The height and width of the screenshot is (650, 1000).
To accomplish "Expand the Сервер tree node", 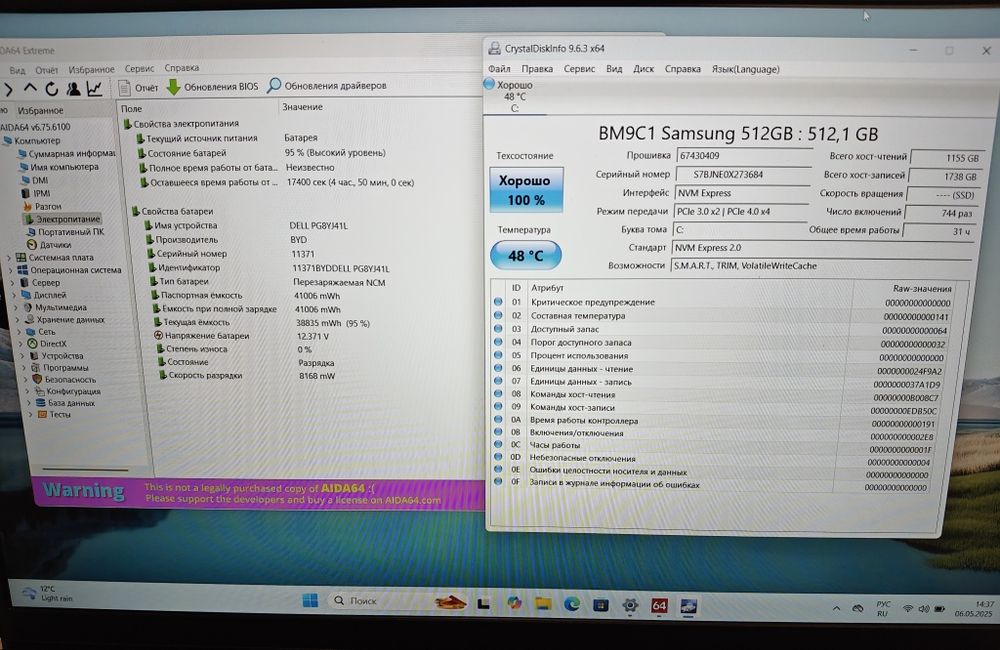I will pos(13,283).
